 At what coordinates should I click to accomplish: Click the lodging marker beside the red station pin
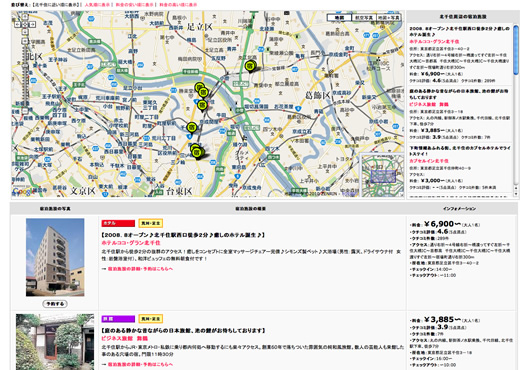point(202,106)
